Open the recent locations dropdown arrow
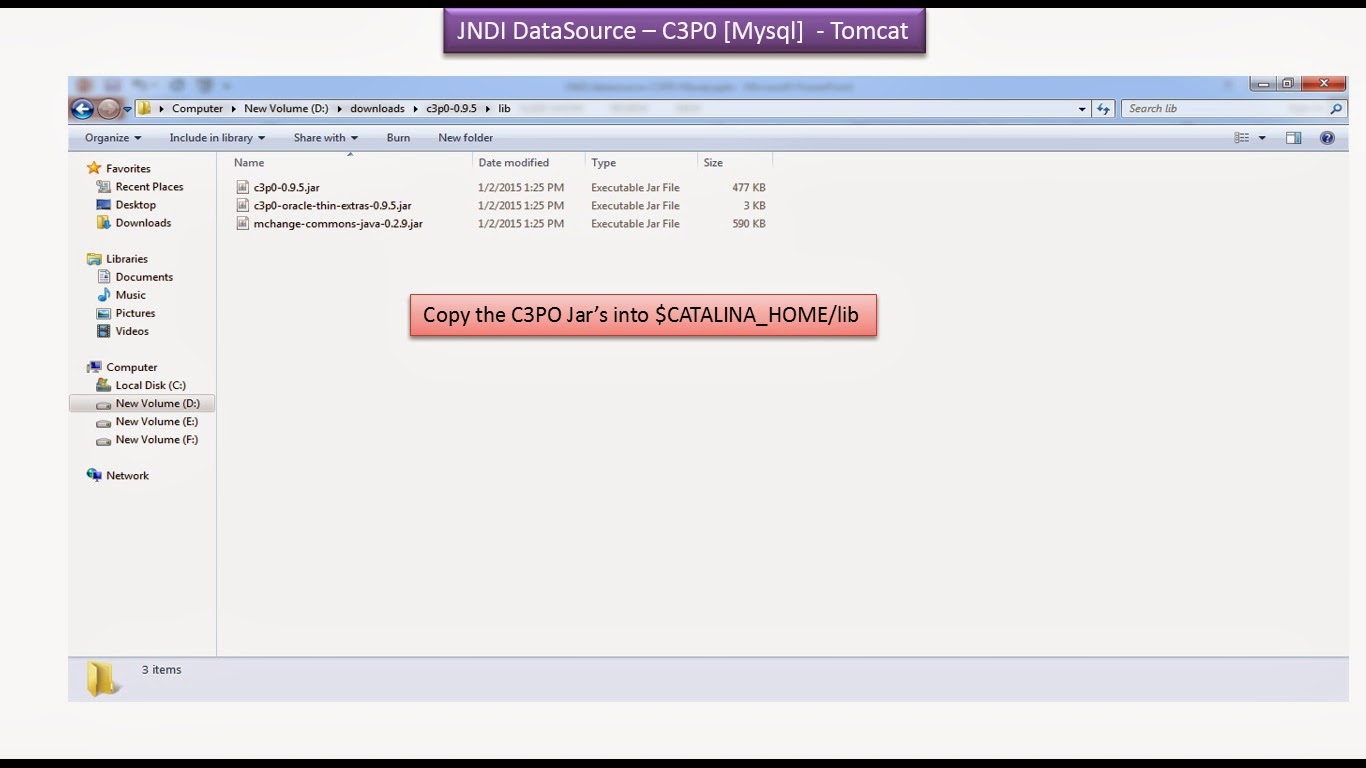This screenshot has height=768, width=1366. coord(127,109)
